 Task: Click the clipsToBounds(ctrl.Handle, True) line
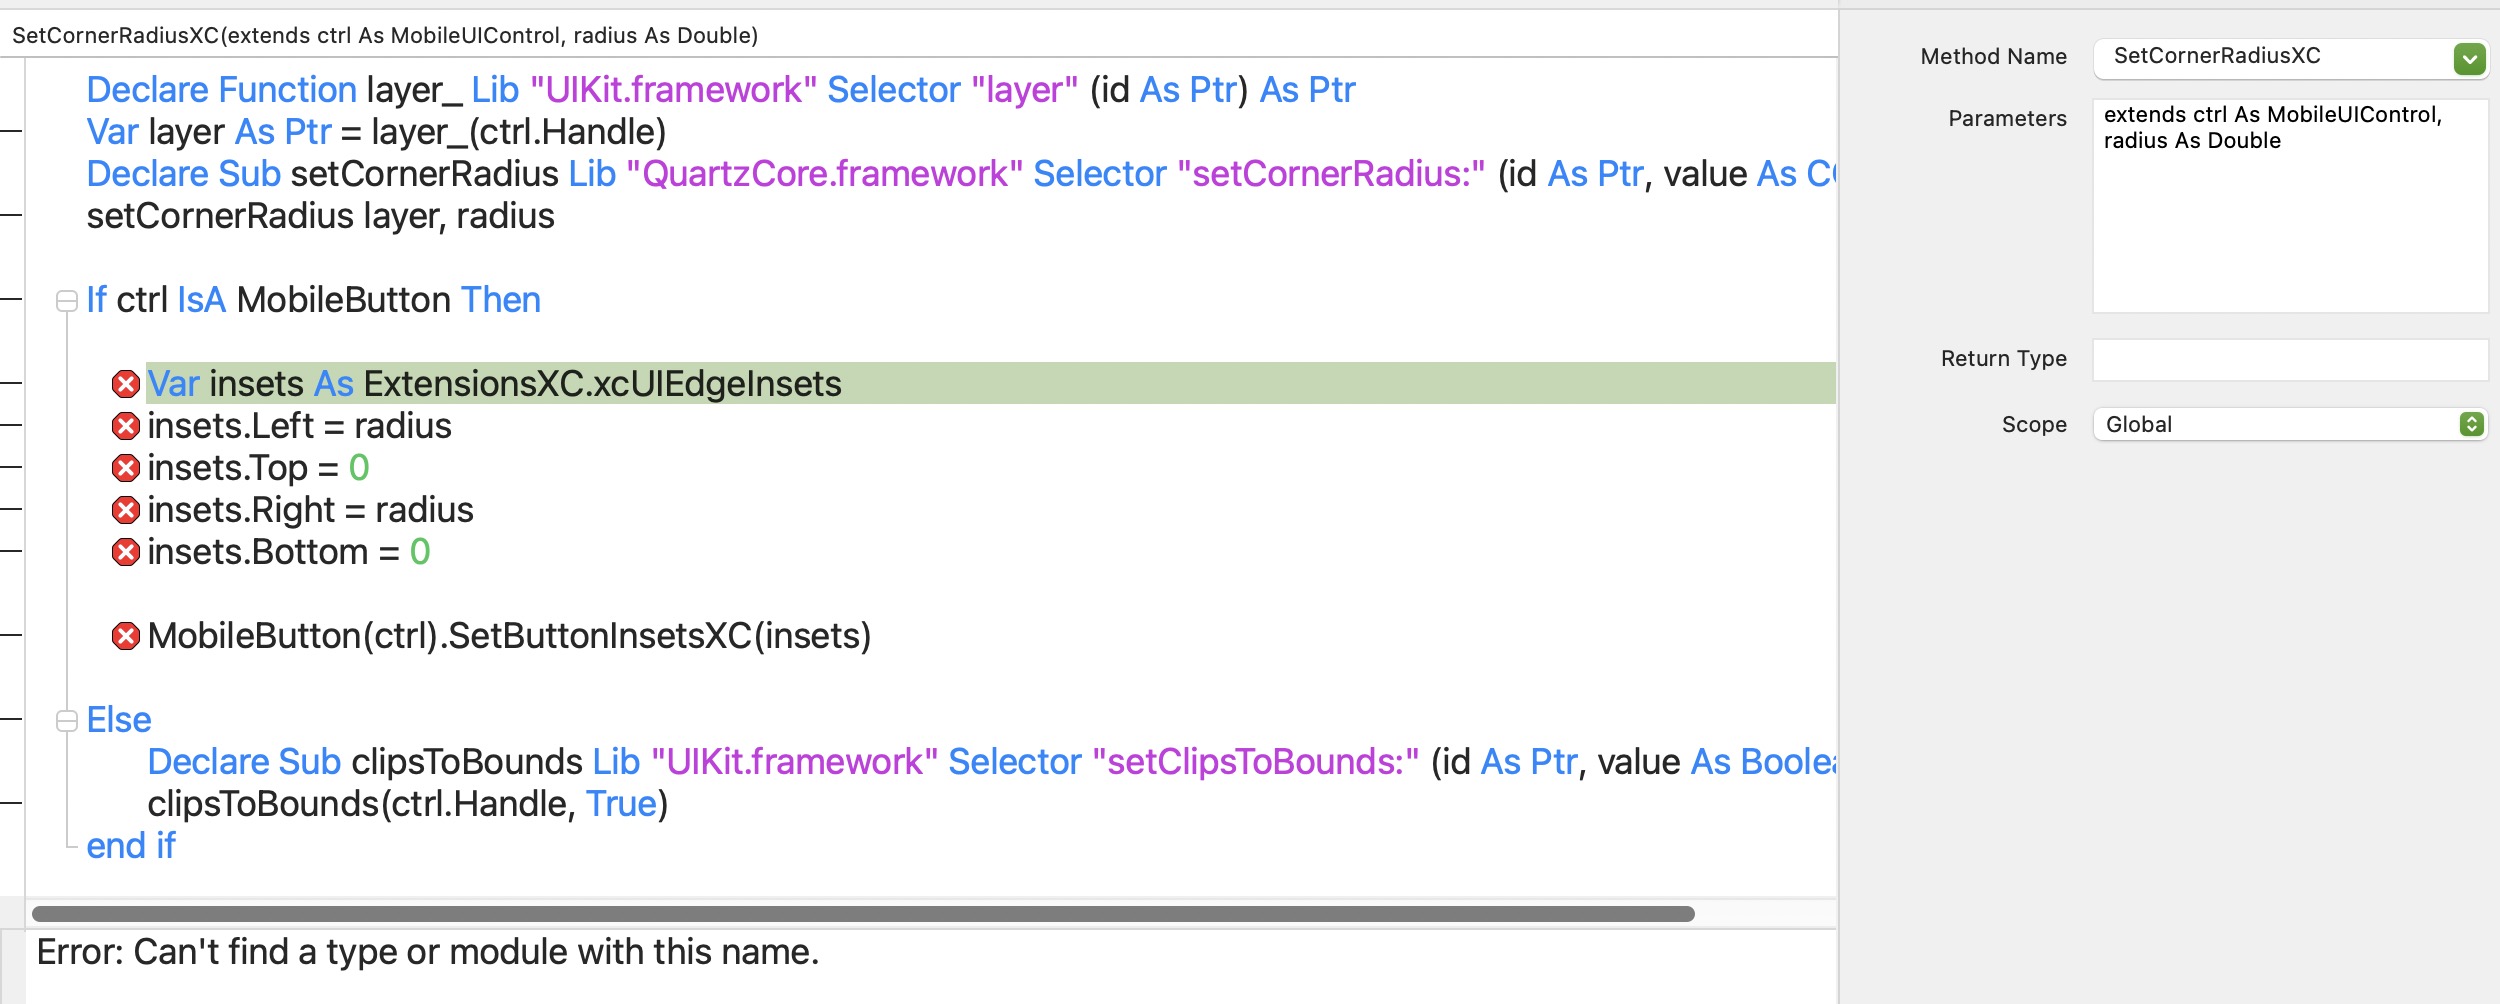click(407, 805)
